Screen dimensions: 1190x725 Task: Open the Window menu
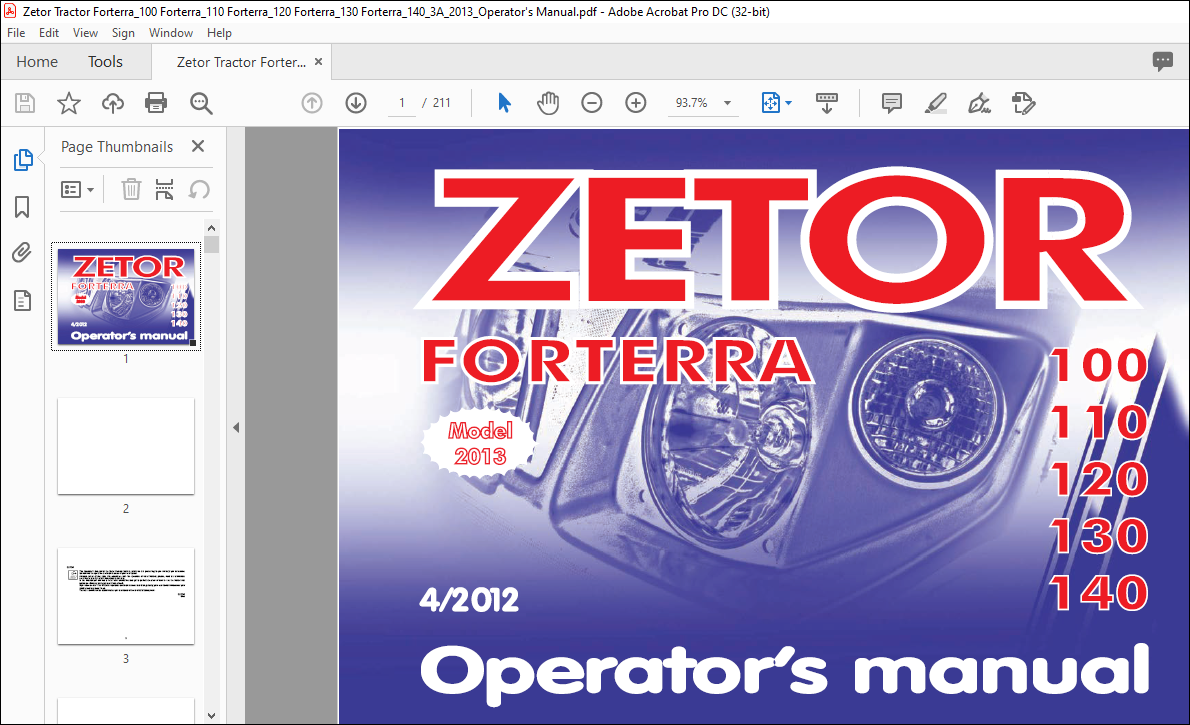point(171,33)
